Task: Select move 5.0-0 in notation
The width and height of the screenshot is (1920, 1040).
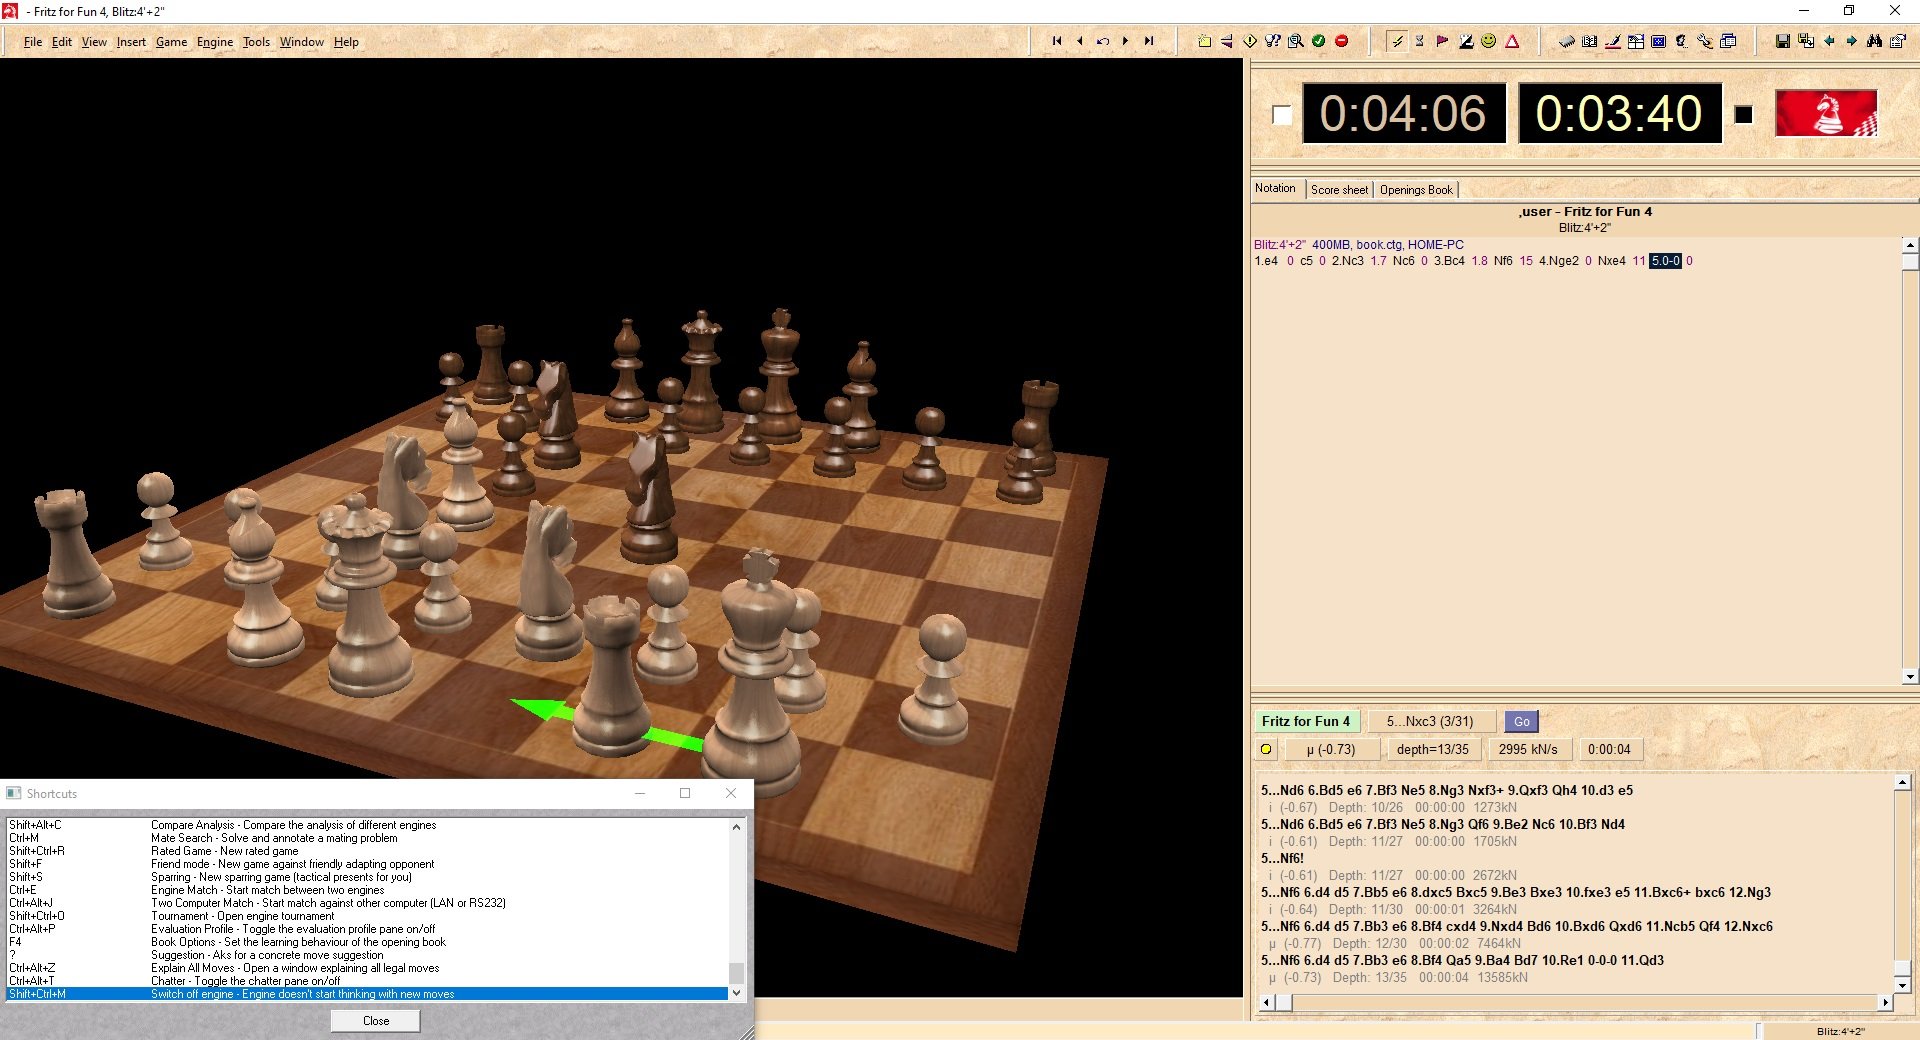Action: (1665, 261)
